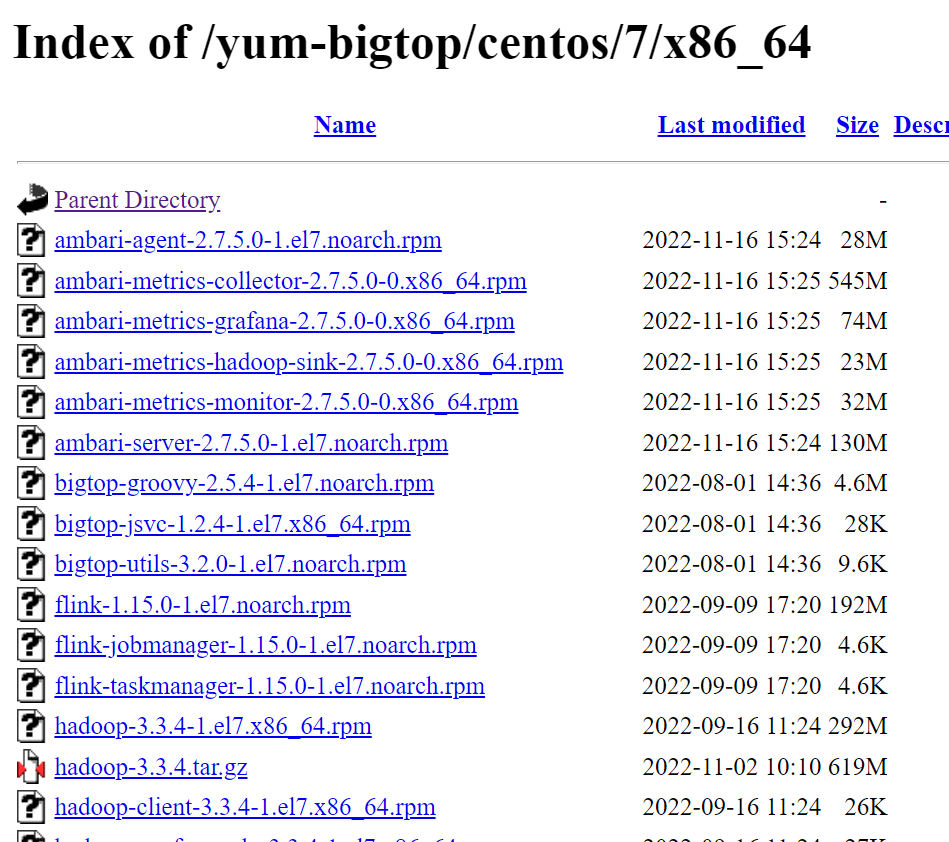949x842 pixels.
Task: Click the 2022-11-16 15:24 date of ambari-agent
Action: [732, 240]
